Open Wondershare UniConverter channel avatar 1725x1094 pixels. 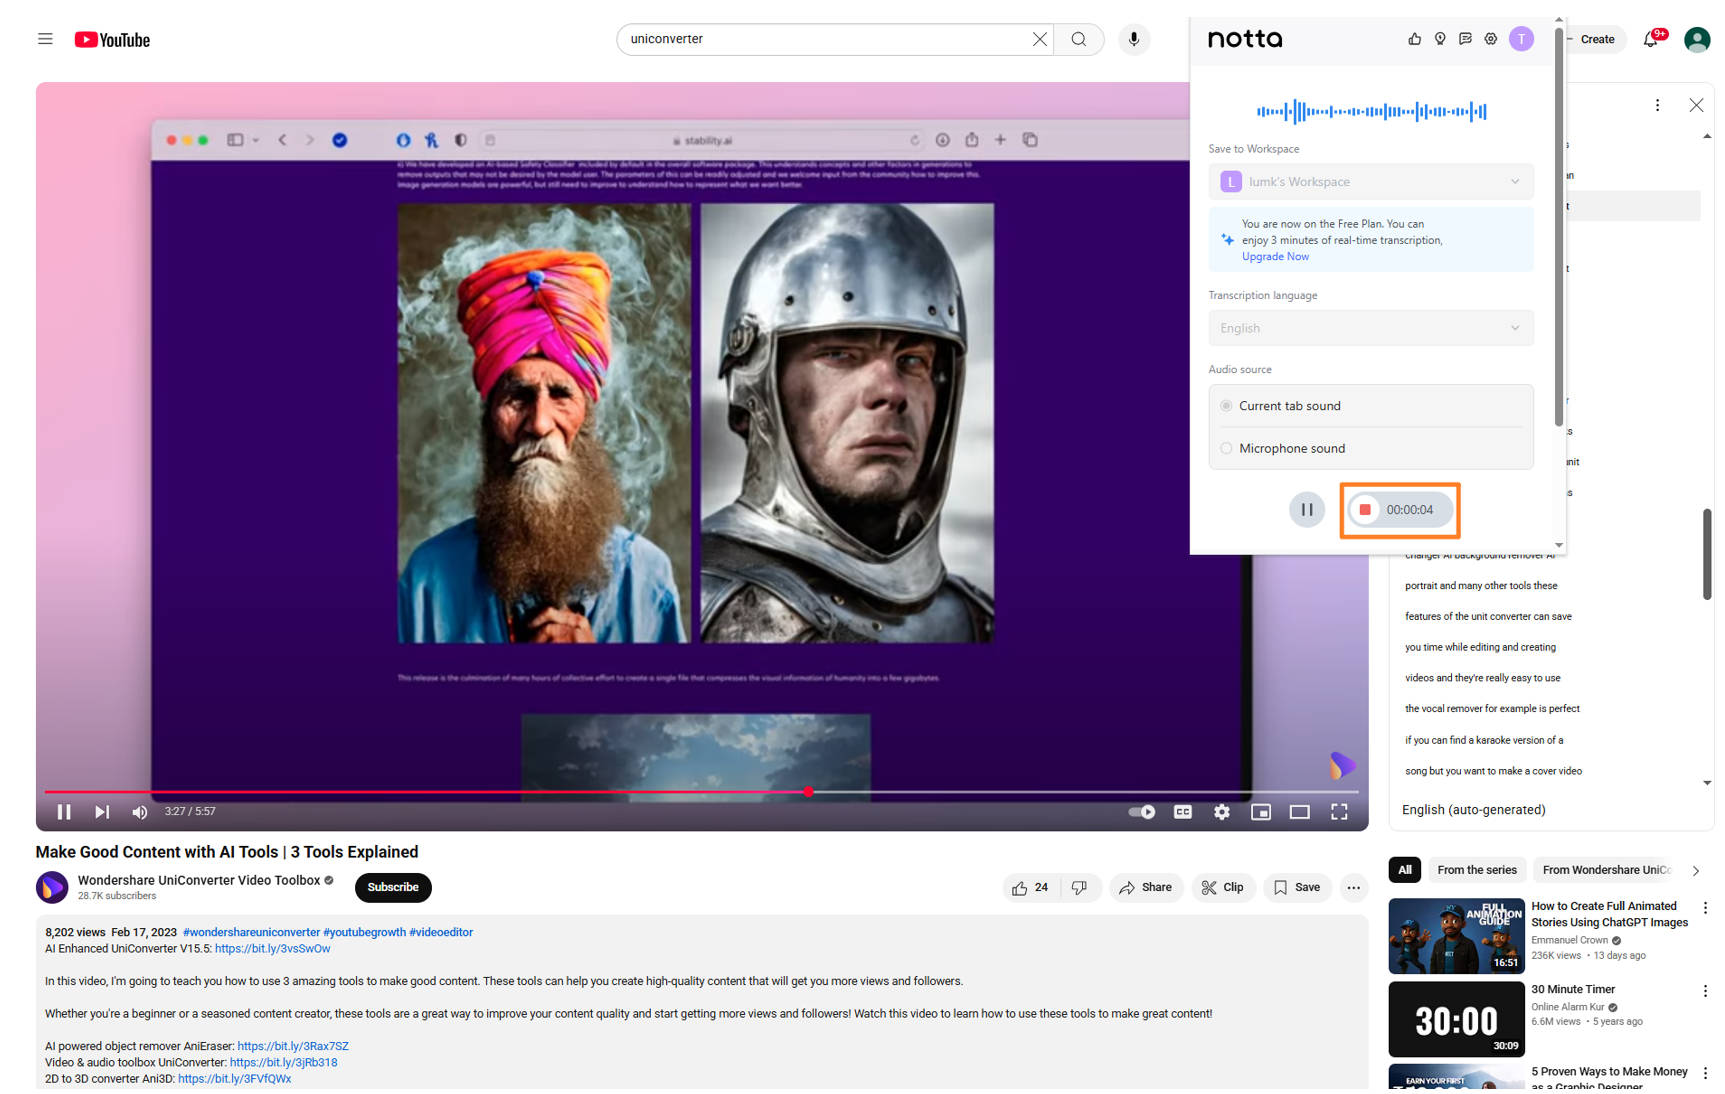pos(52,887)
